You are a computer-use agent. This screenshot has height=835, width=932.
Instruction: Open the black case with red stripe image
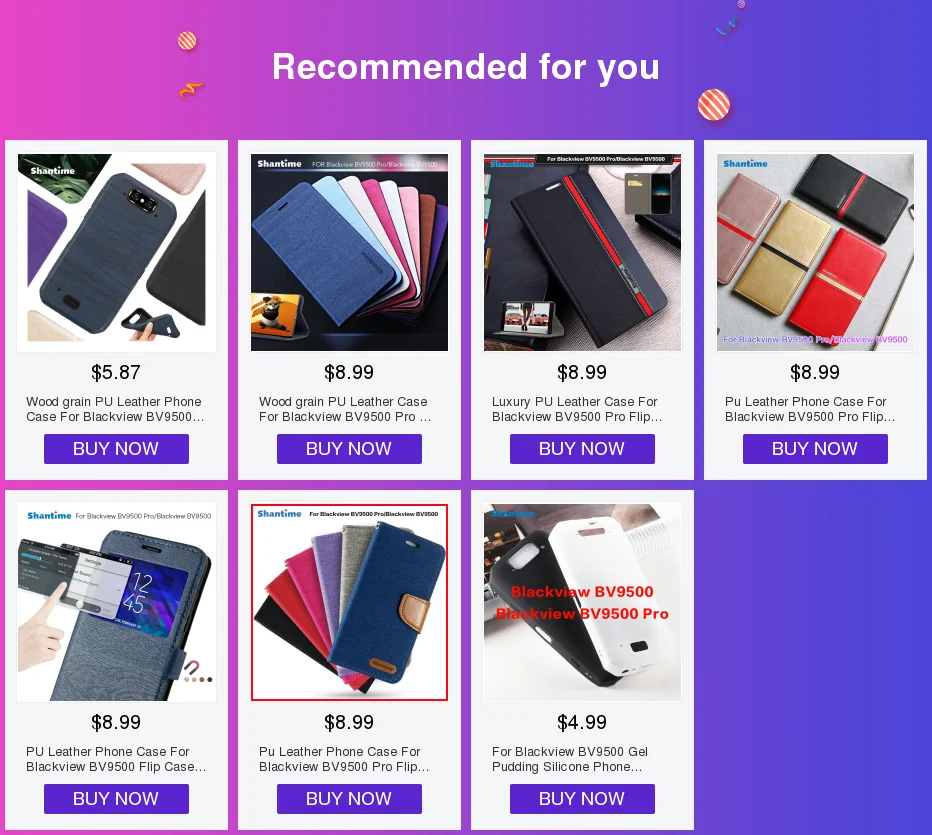pos(582,253)
